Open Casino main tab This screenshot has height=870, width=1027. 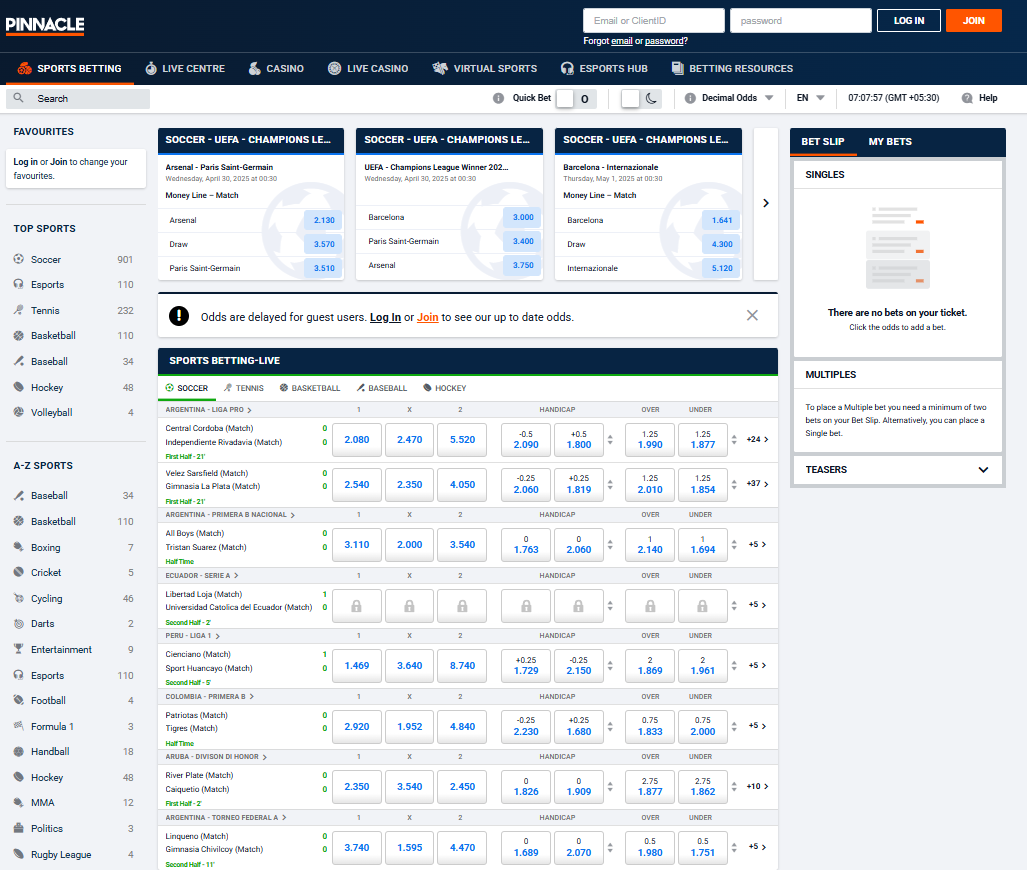pos(276,68)
